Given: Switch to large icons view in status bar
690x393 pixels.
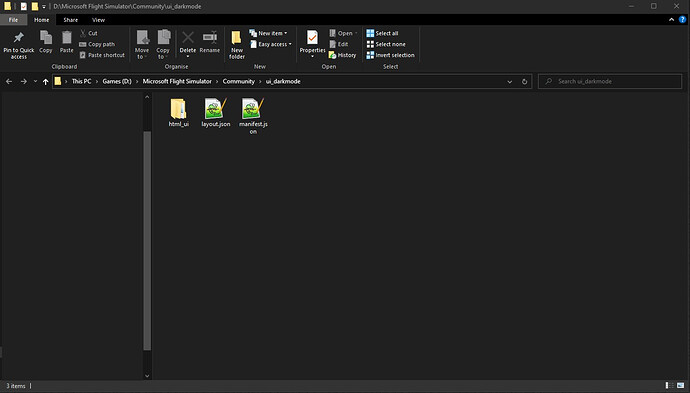Looking at the screenshot, I should (x=681, y=386).
